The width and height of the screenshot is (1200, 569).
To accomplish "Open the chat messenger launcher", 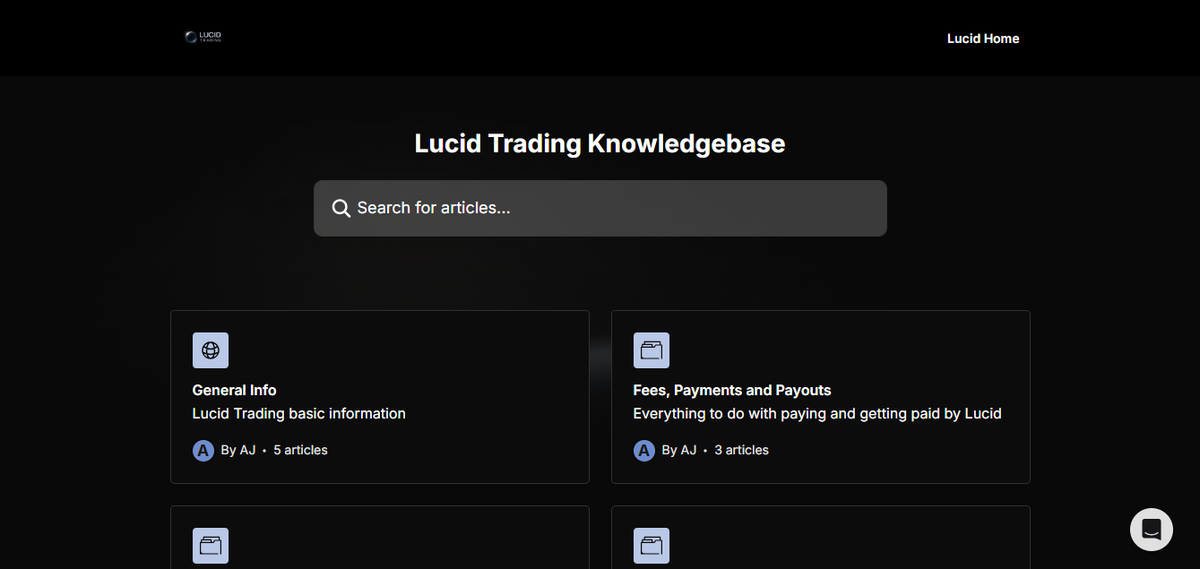I will (x=1151, y=529).
